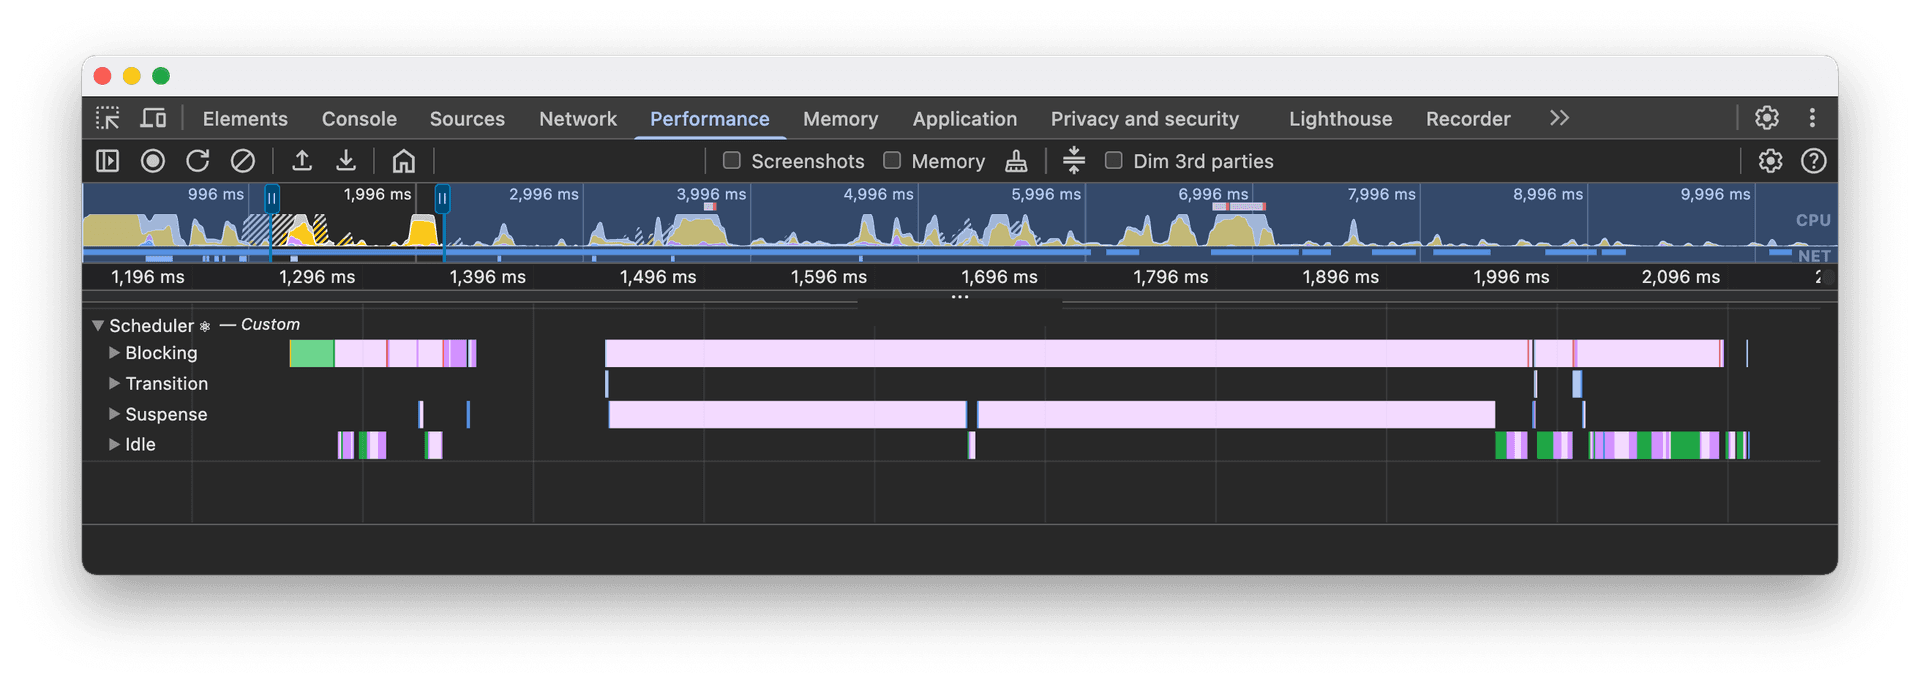Click the left overview range handle
The height and width of the screenshot is (683, 1920).
[x=272, y=198]
